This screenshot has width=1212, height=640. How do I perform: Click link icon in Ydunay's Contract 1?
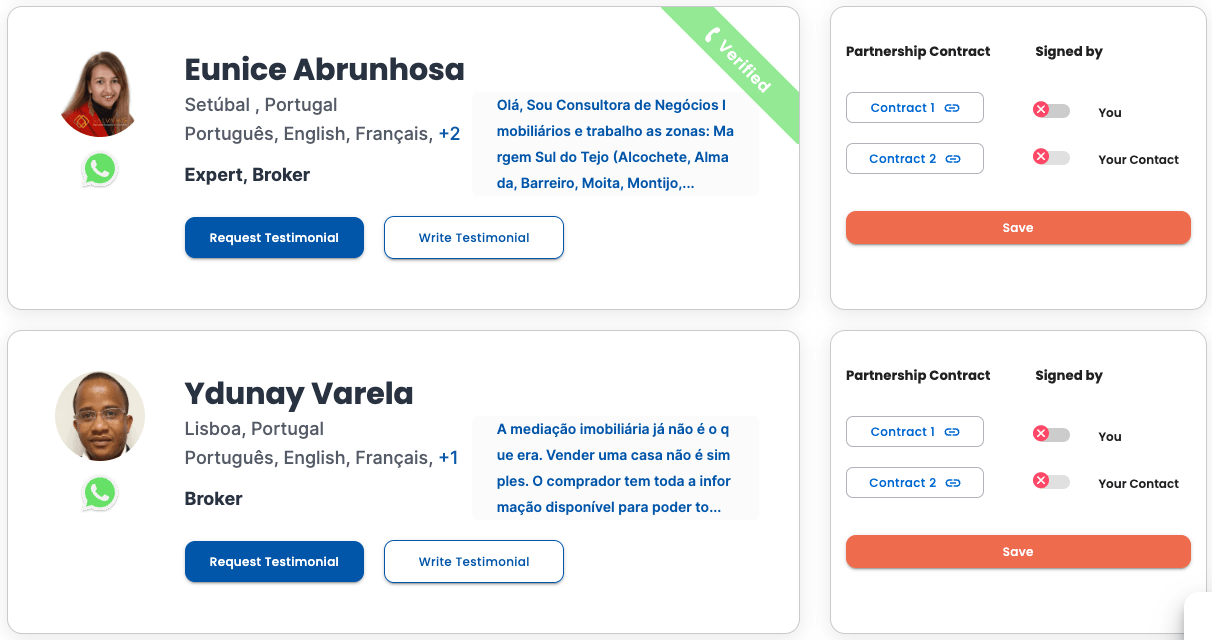(x=952, y=432)
